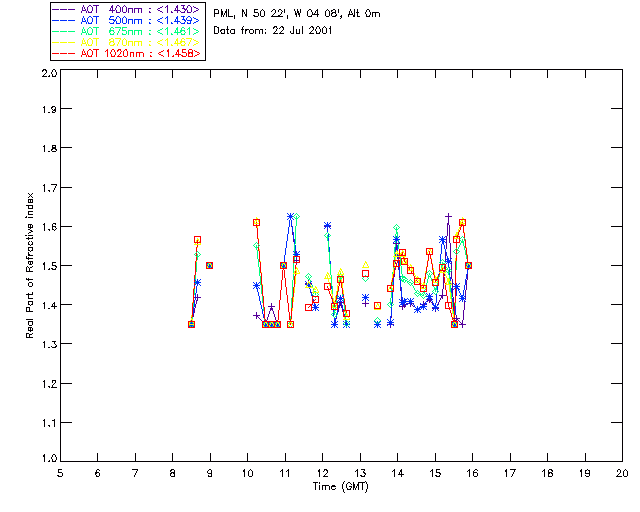
Task: Select legend text 'AOT 675nm : <1.461>'
Action: [140, 31]
